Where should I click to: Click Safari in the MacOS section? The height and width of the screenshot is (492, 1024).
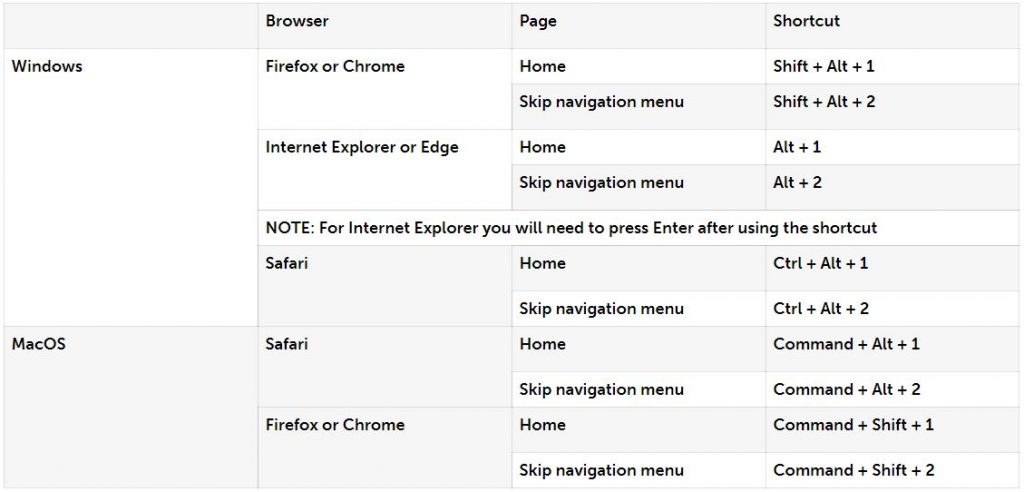pos(287,344)
